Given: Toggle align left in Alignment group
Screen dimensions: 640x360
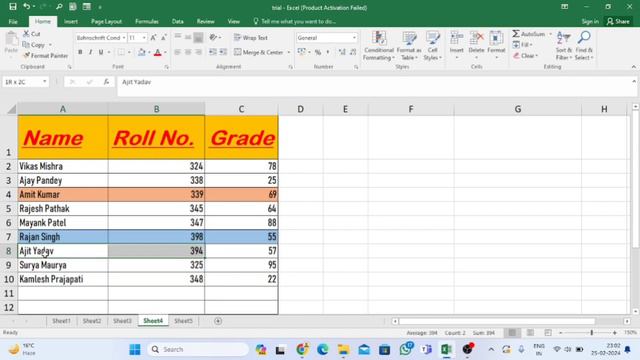Looking at the screenshot, I should (x=178, y=52).
